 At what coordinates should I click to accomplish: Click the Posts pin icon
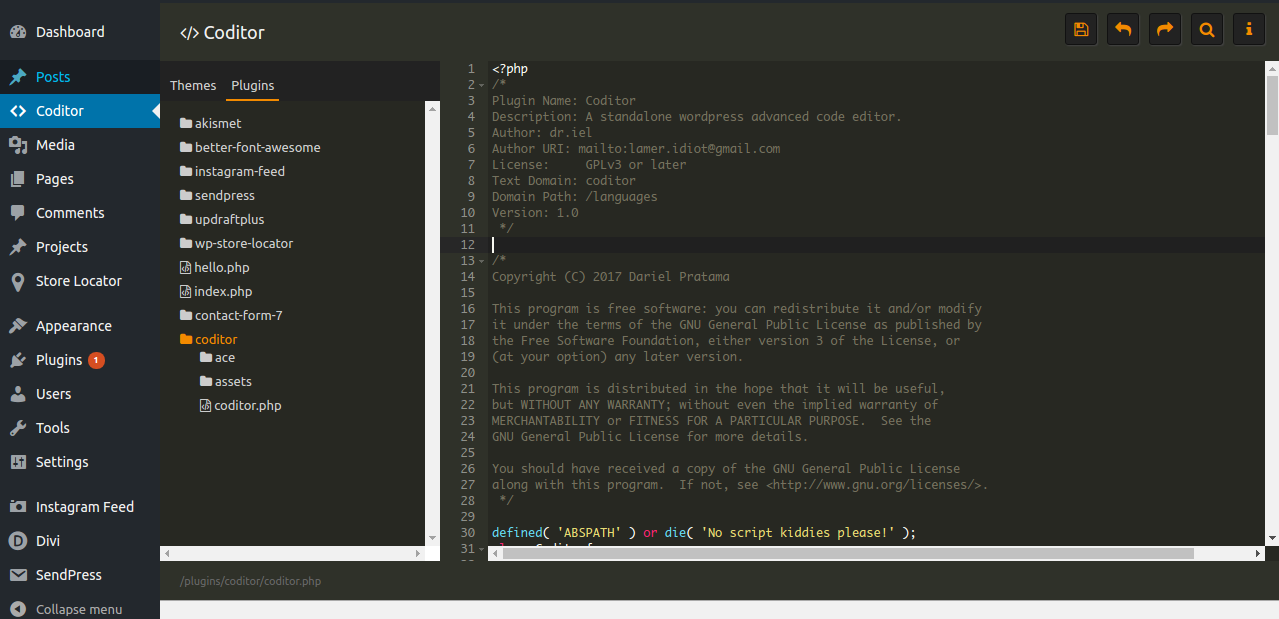coord(18,77)
